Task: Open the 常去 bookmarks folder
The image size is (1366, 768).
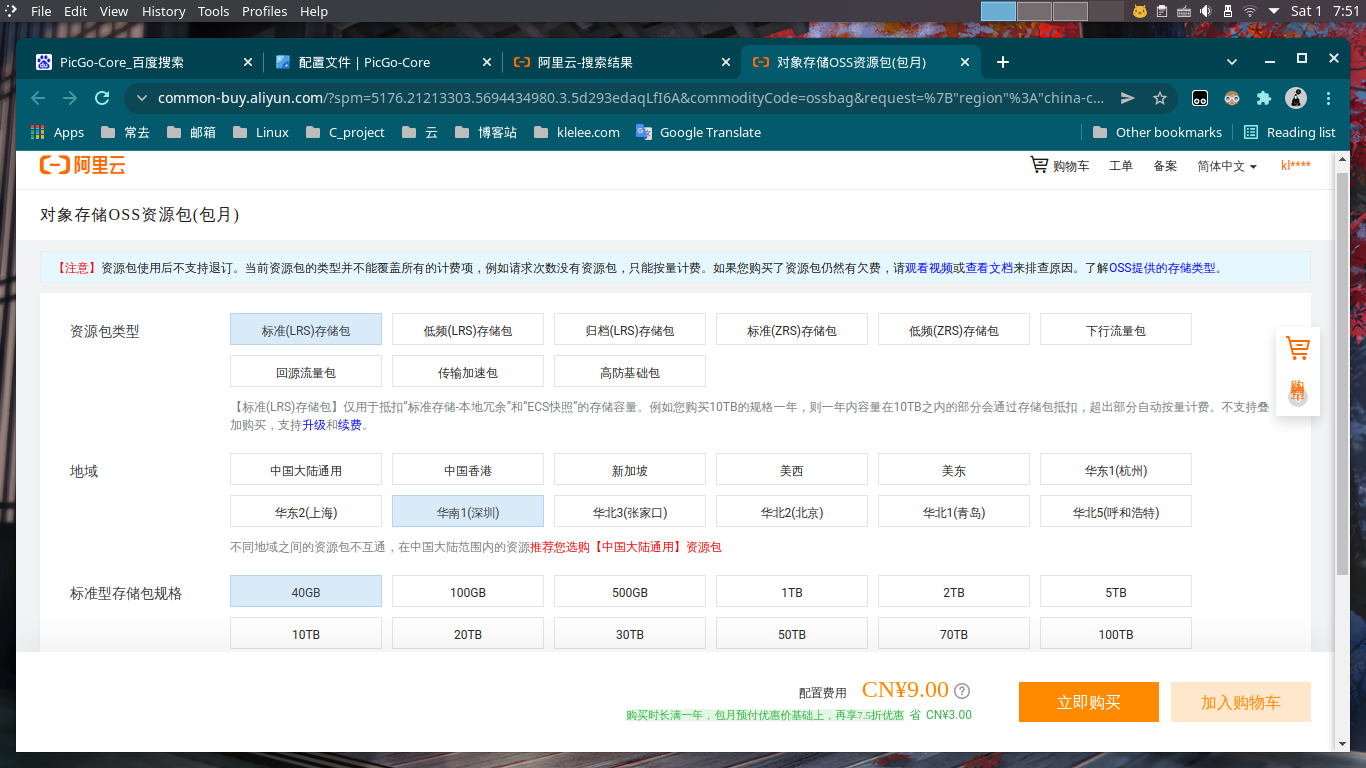Action: [x=125, y=132]
